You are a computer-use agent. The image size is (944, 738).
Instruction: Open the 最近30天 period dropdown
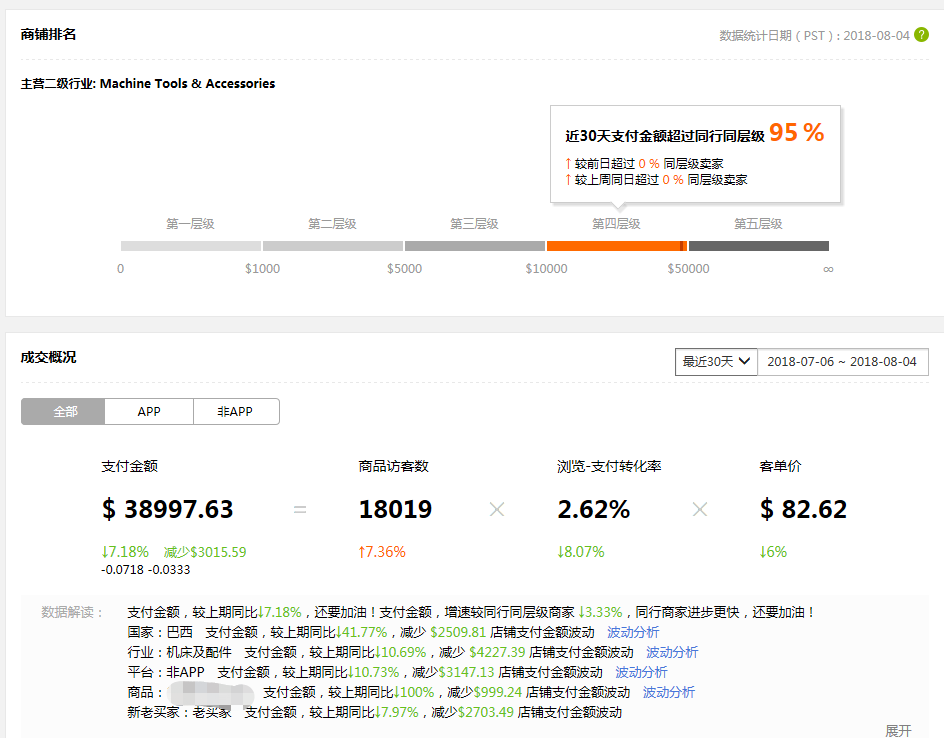point(716,362)
